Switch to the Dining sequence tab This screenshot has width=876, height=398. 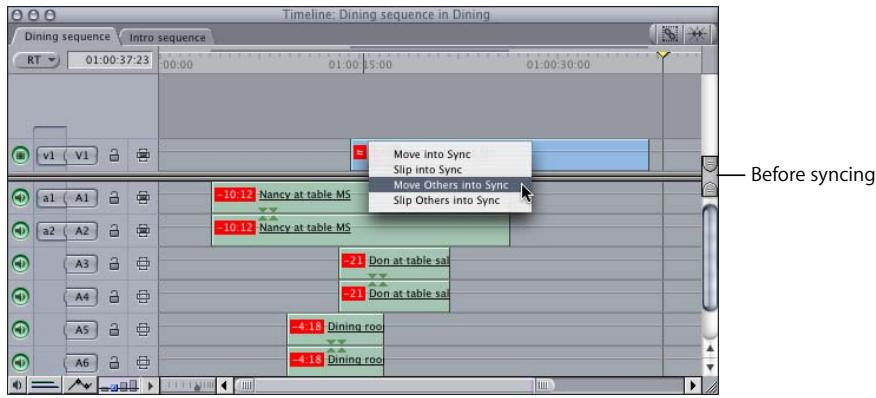coord(67,37)
